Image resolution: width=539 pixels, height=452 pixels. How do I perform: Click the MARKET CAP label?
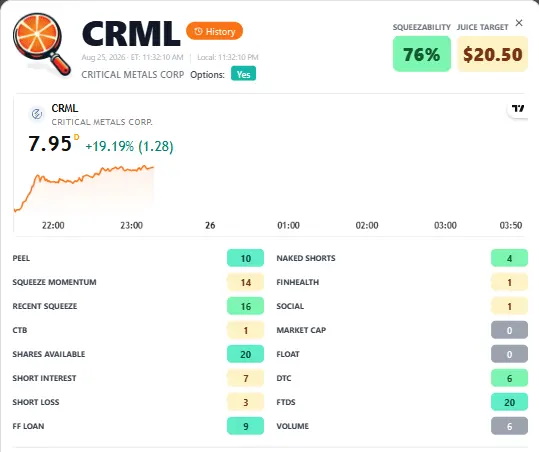[301, 330]
